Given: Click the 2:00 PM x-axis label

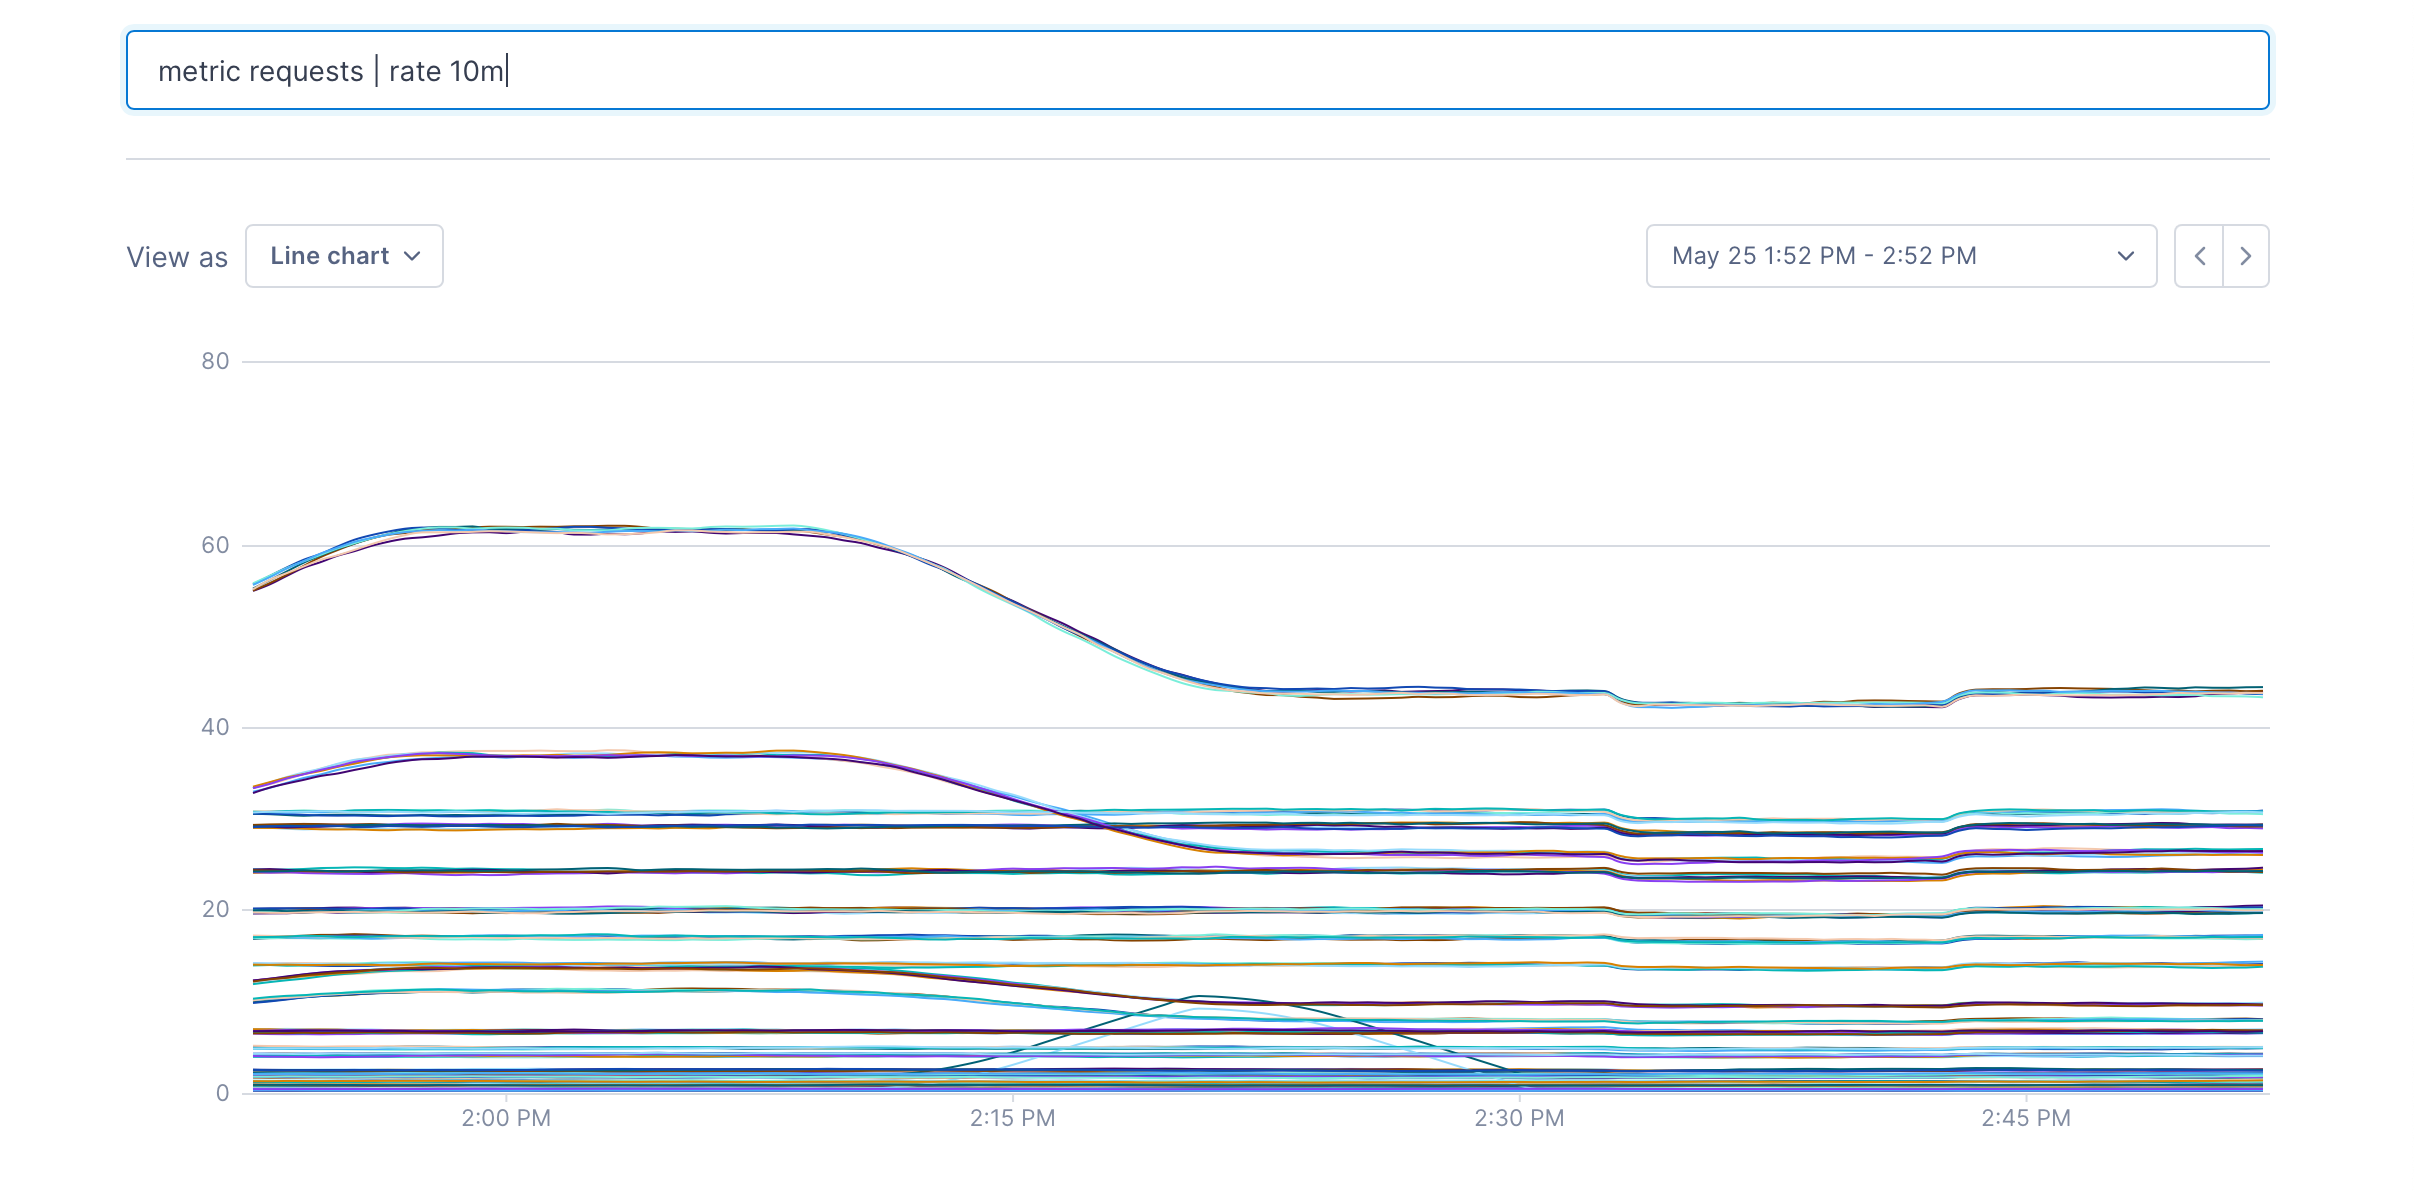Looking at the screenshot, I should (x=506, y=1118).
